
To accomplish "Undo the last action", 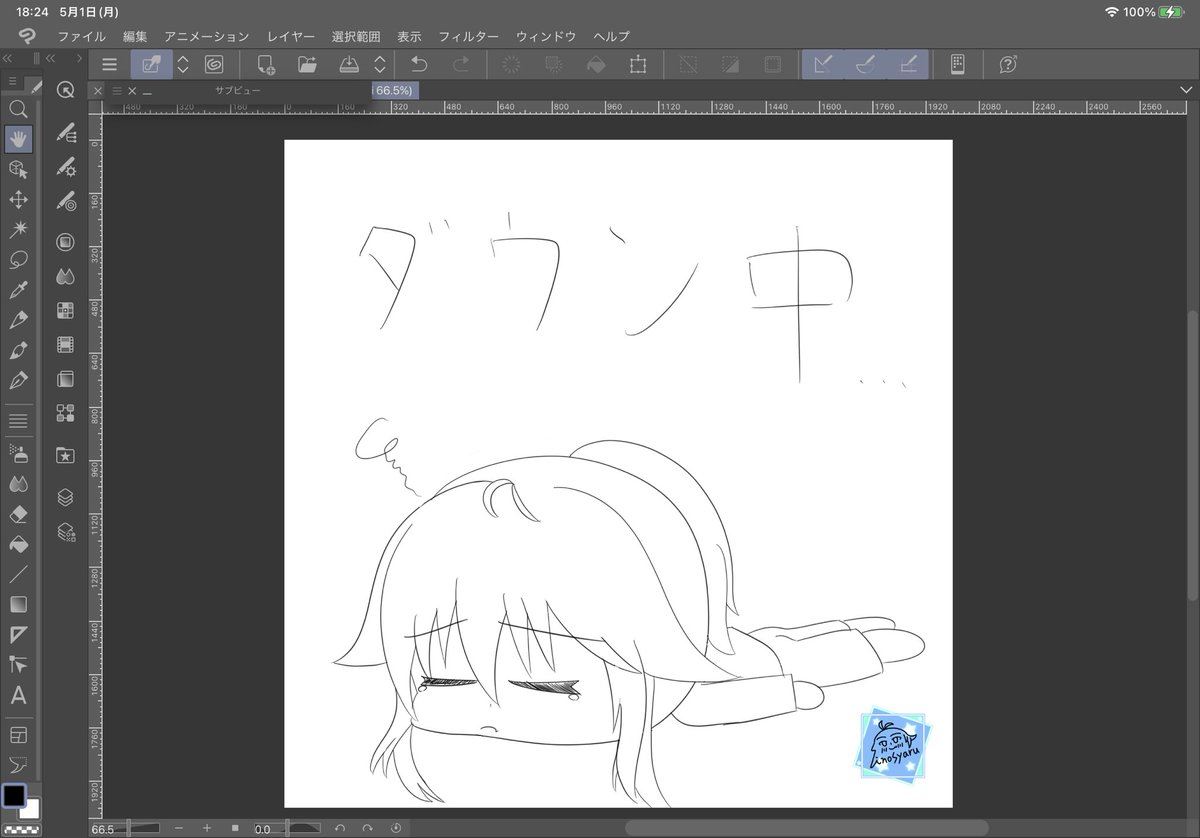I will tap(420, 64).
